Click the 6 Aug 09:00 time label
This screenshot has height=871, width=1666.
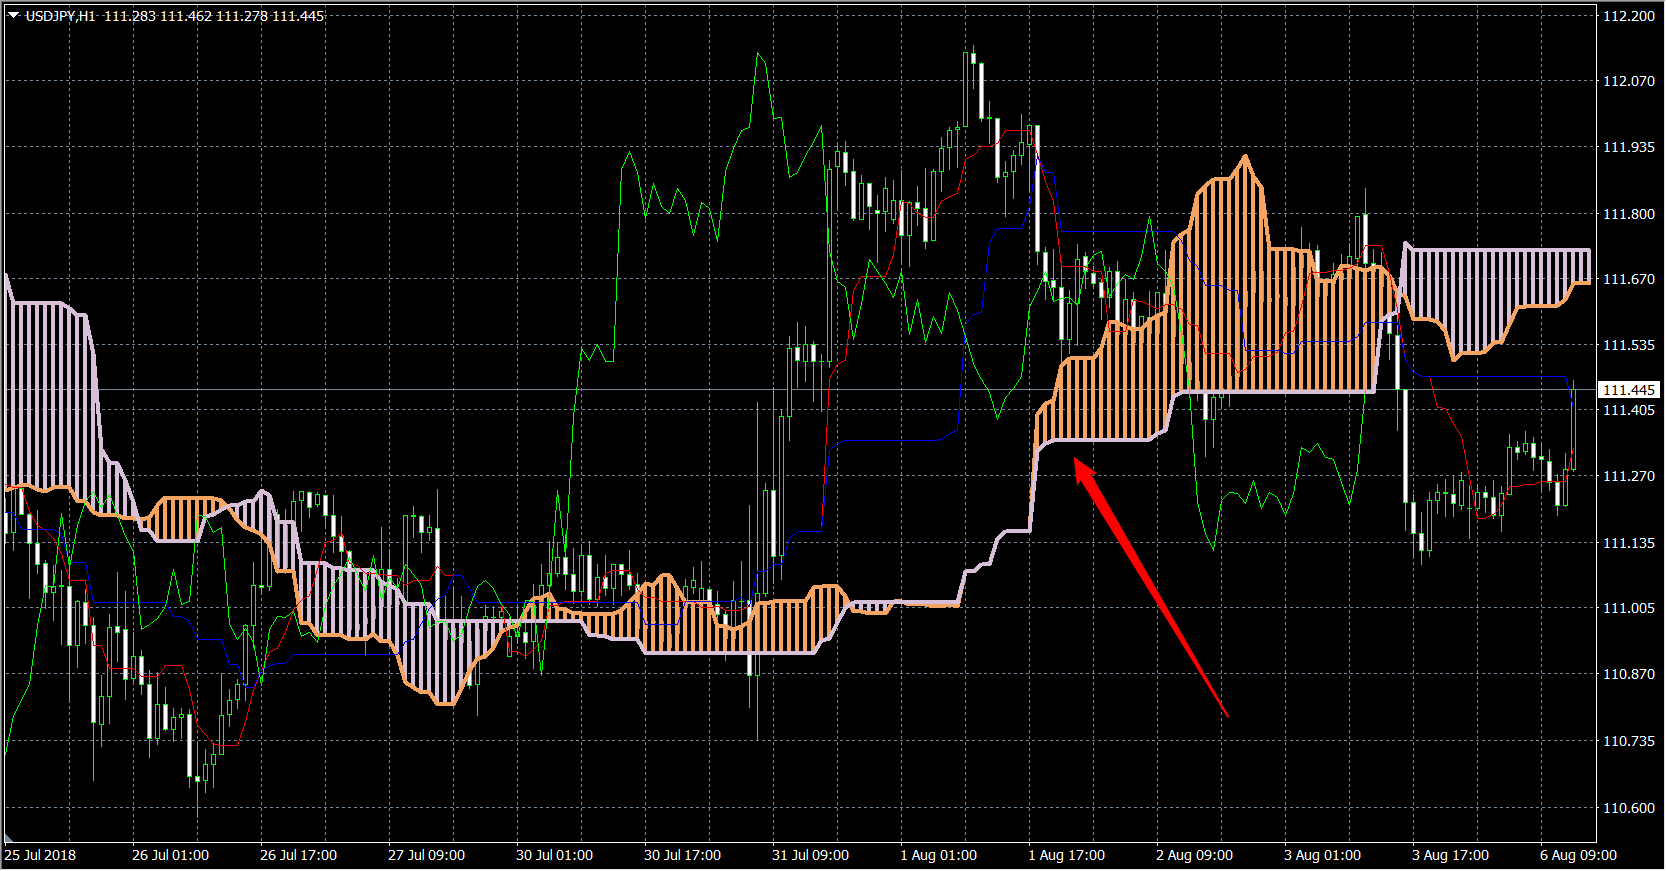point(1578,855)
